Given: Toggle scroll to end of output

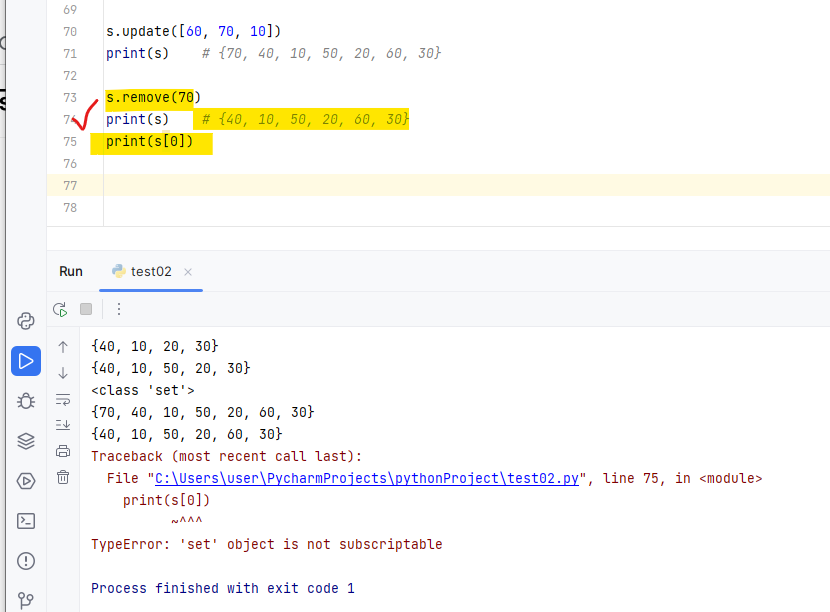Looking at the screenshot, I should click(x=63, y=425).
